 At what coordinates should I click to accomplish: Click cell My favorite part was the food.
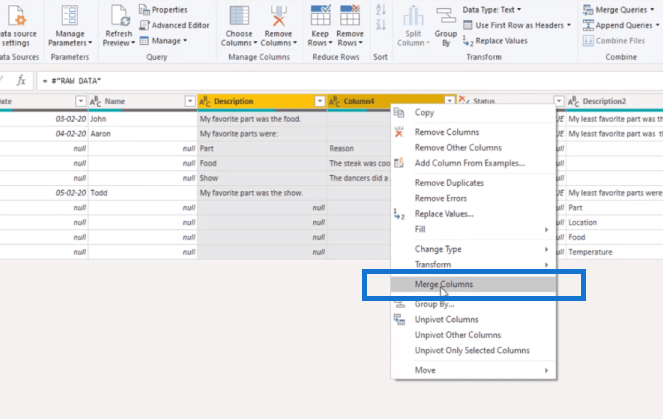[262, 119]
